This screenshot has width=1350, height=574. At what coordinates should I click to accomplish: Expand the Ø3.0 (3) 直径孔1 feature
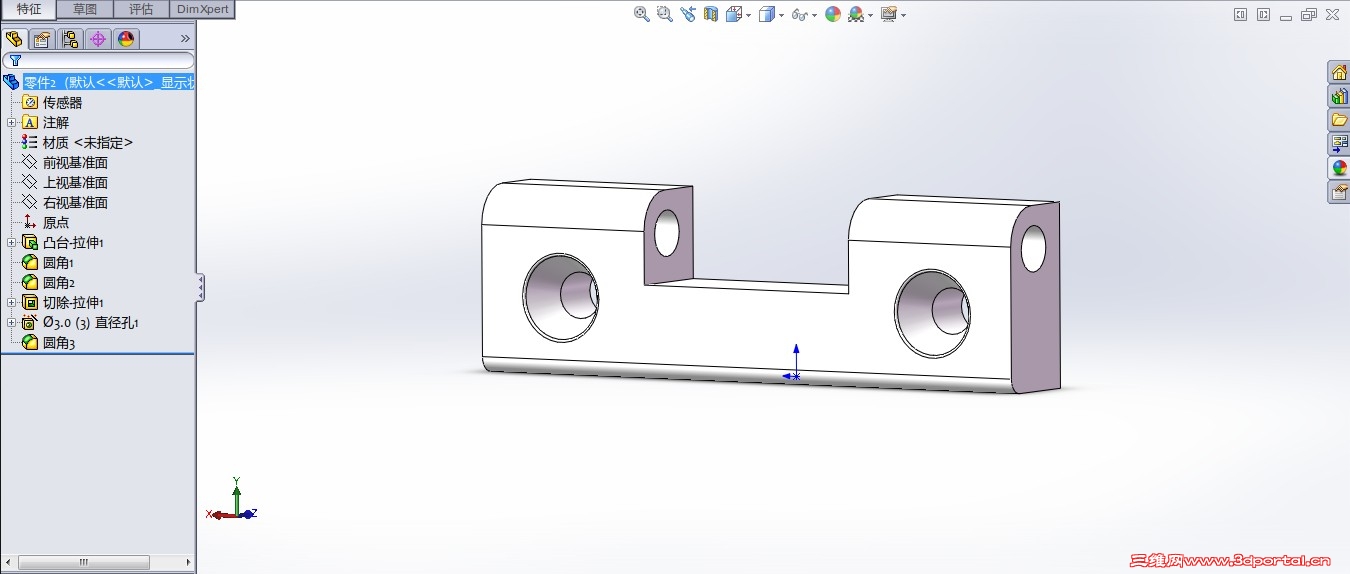coord(11,322)
